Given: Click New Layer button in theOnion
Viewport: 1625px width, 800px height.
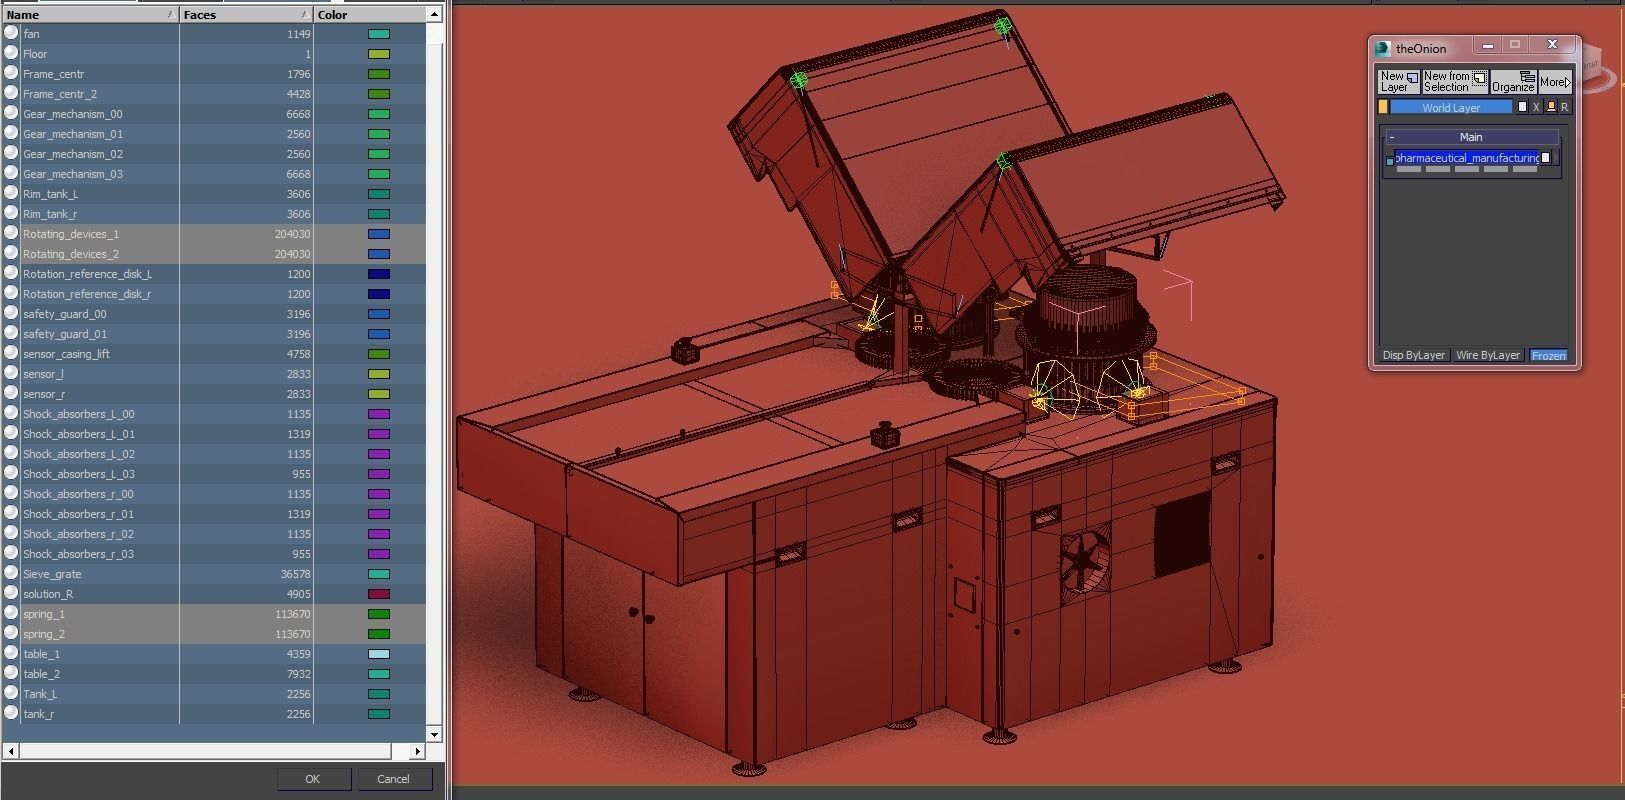Looking at the screenshot, I should click(1399, 82).
